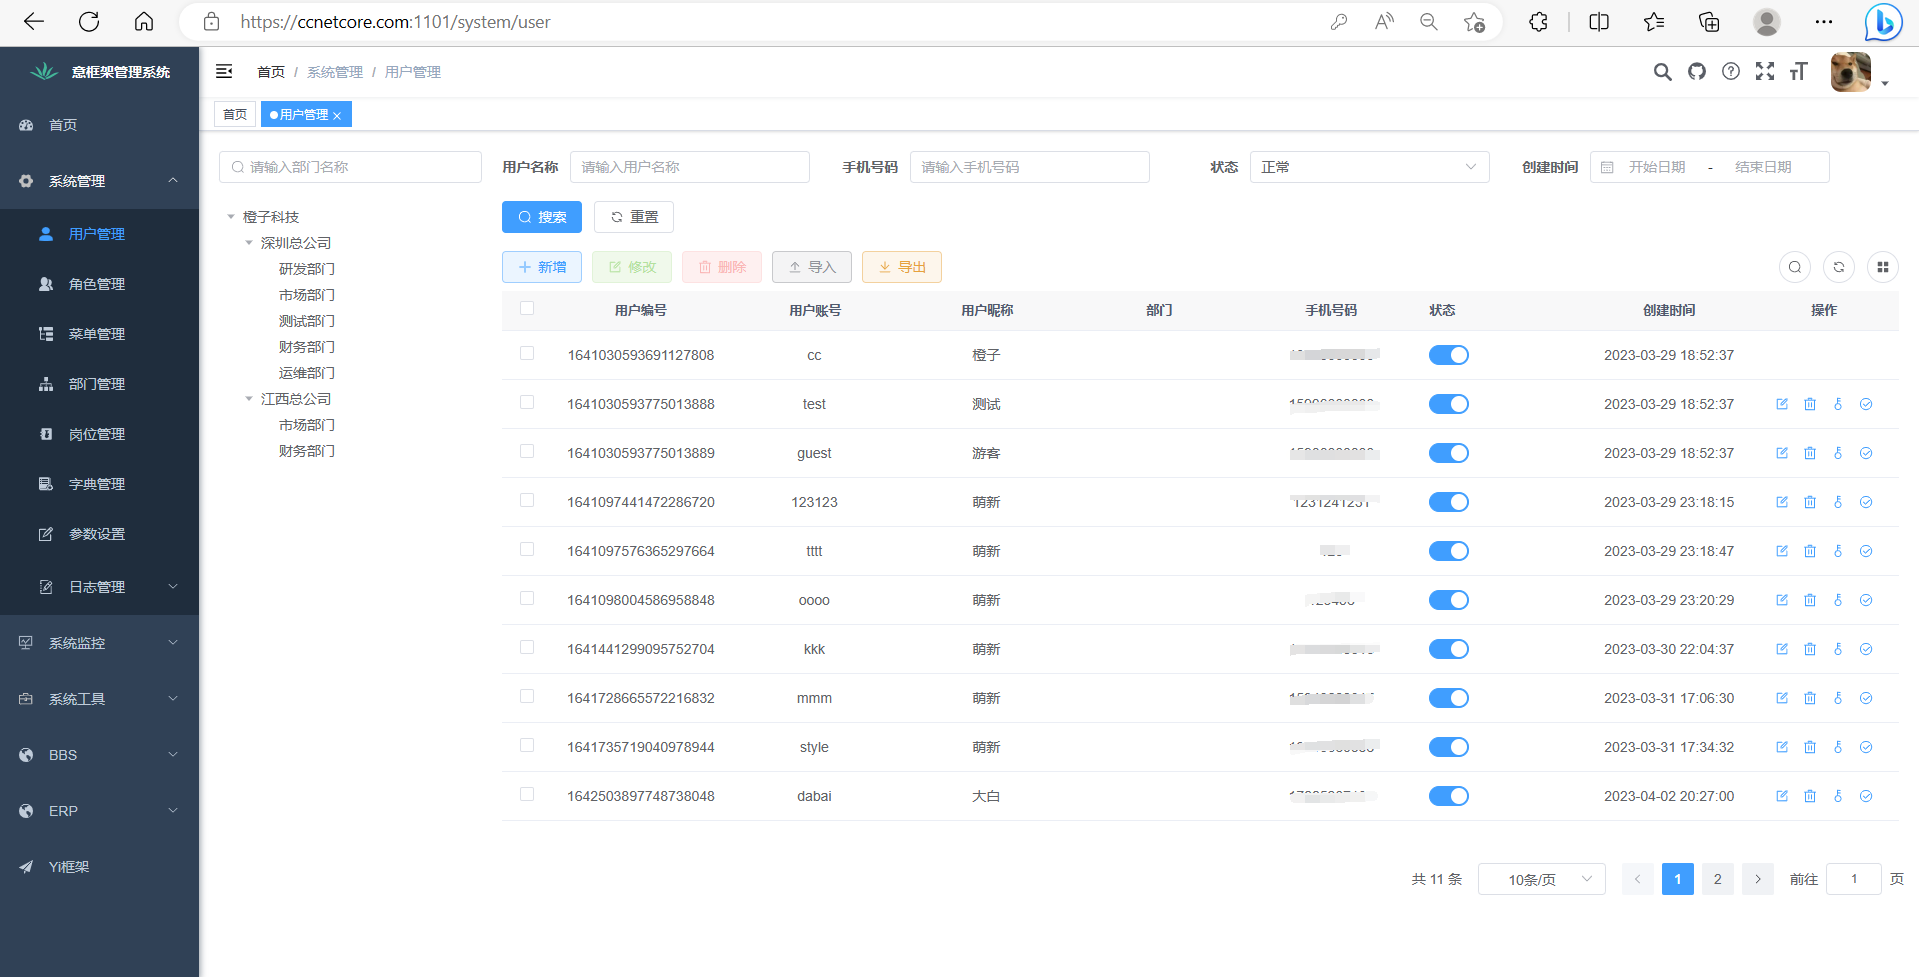Click edit icon for test user row
The height and width of the screenshot is (977, 1919).
(x=1782, y=404)
